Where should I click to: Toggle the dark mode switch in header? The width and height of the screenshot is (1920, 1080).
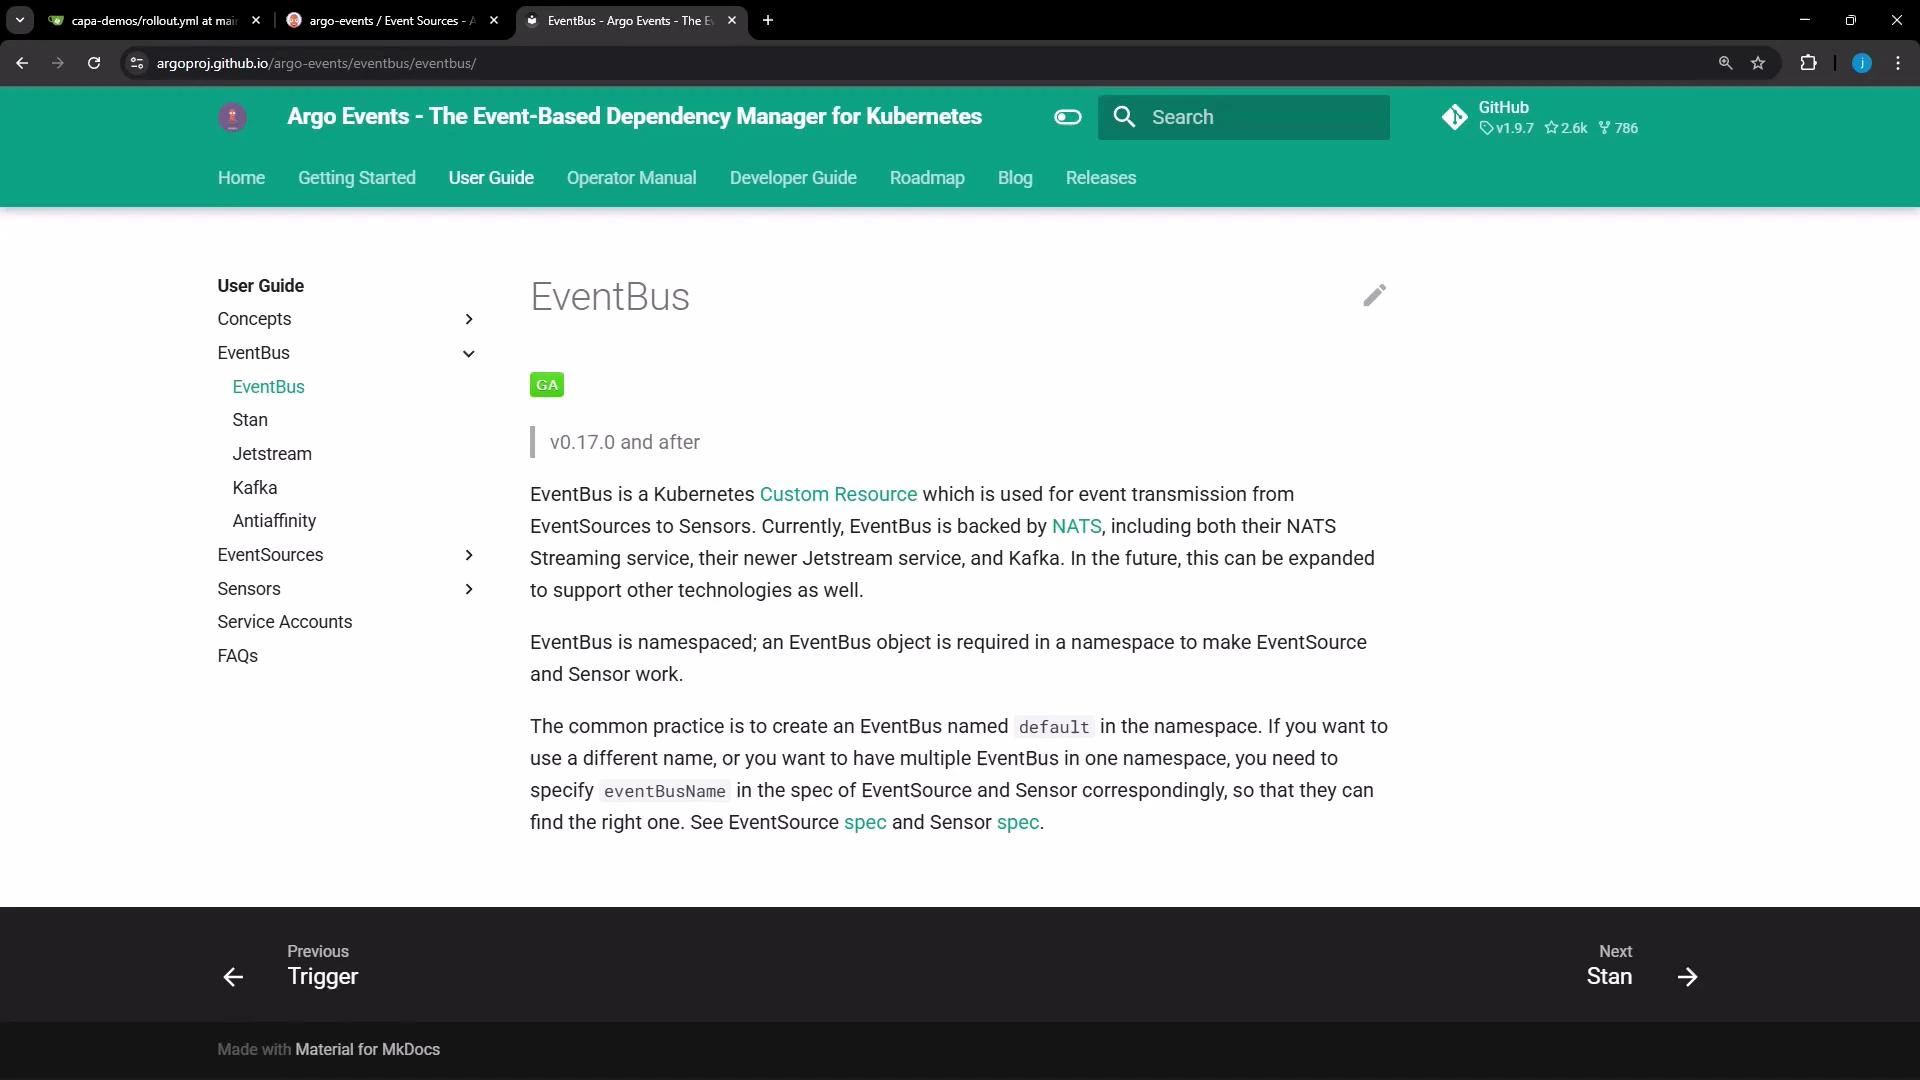coord(1067,117)
